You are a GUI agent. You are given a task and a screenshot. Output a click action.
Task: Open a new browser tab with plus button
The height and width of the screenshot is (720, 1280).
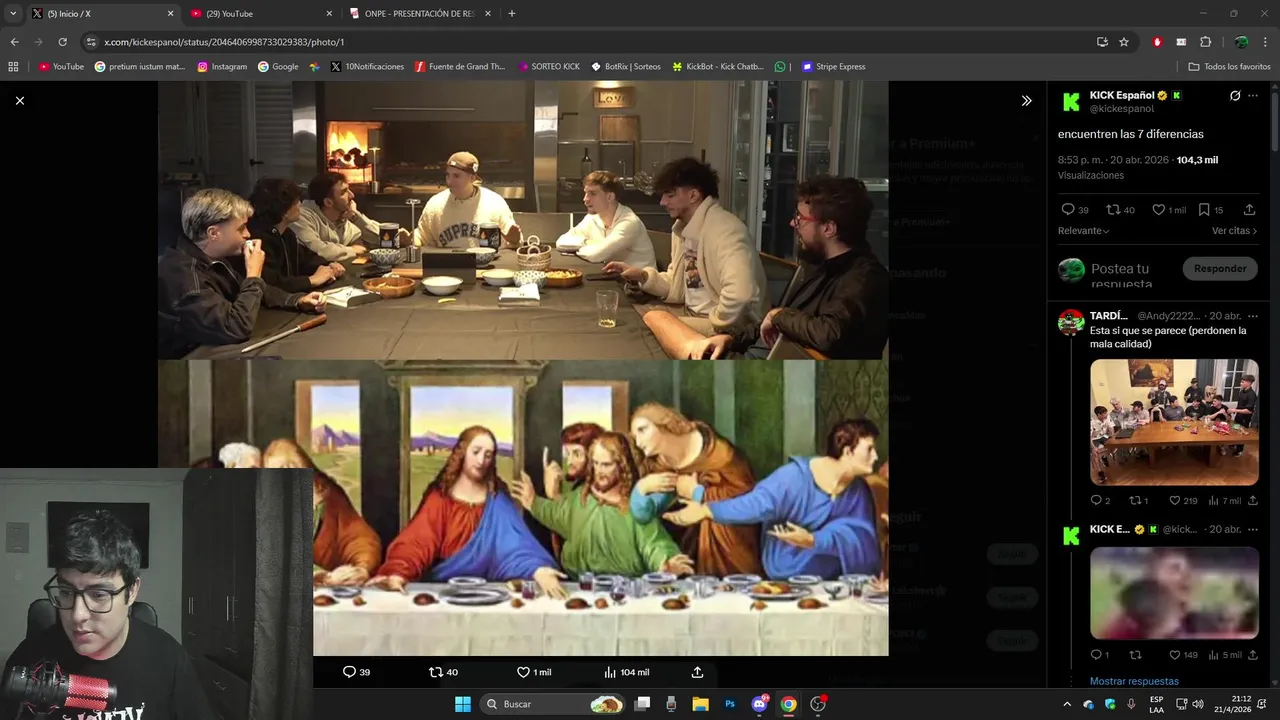pyautogui.click(x=512, y=14)
